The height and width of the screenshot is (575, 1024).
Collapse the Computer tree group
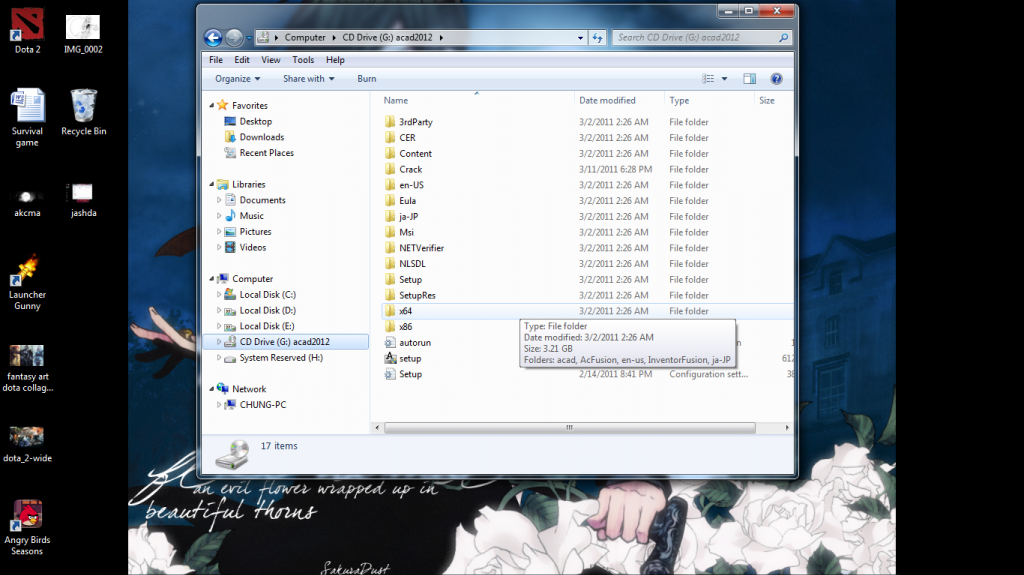(x=212, y=279)
